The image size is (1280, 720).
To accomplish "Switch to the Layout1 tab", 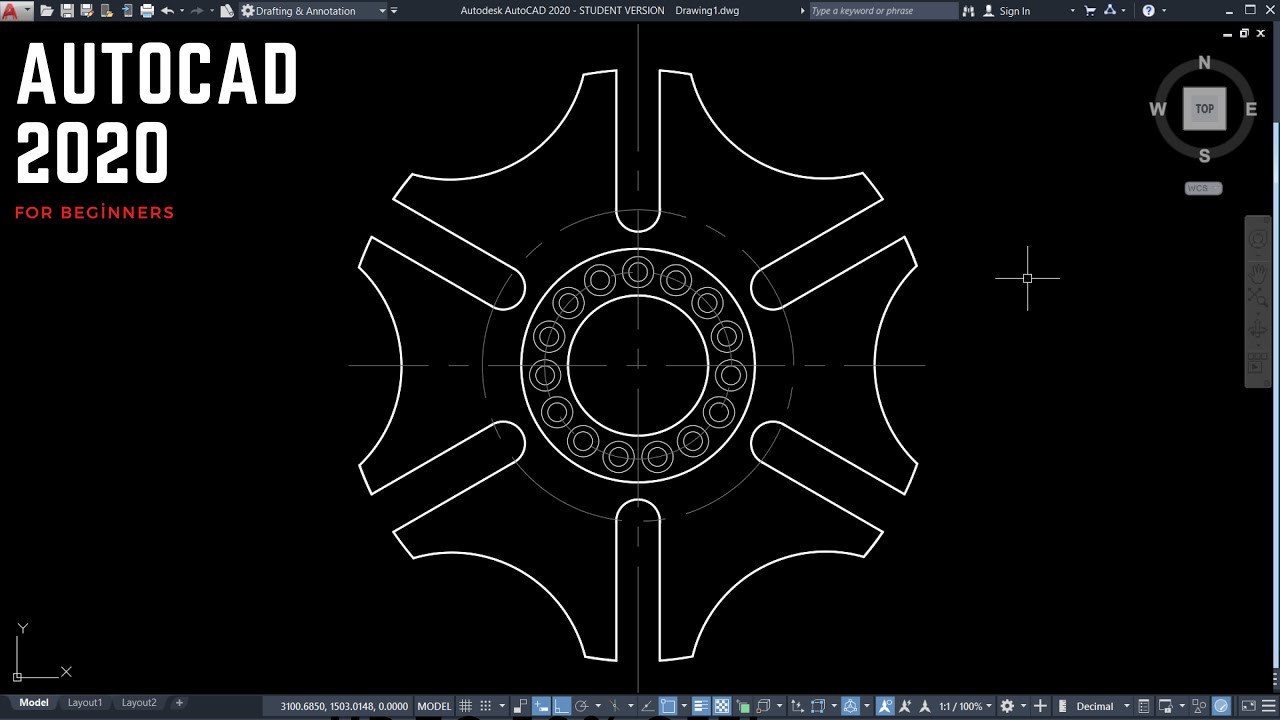I will [85, 703].
